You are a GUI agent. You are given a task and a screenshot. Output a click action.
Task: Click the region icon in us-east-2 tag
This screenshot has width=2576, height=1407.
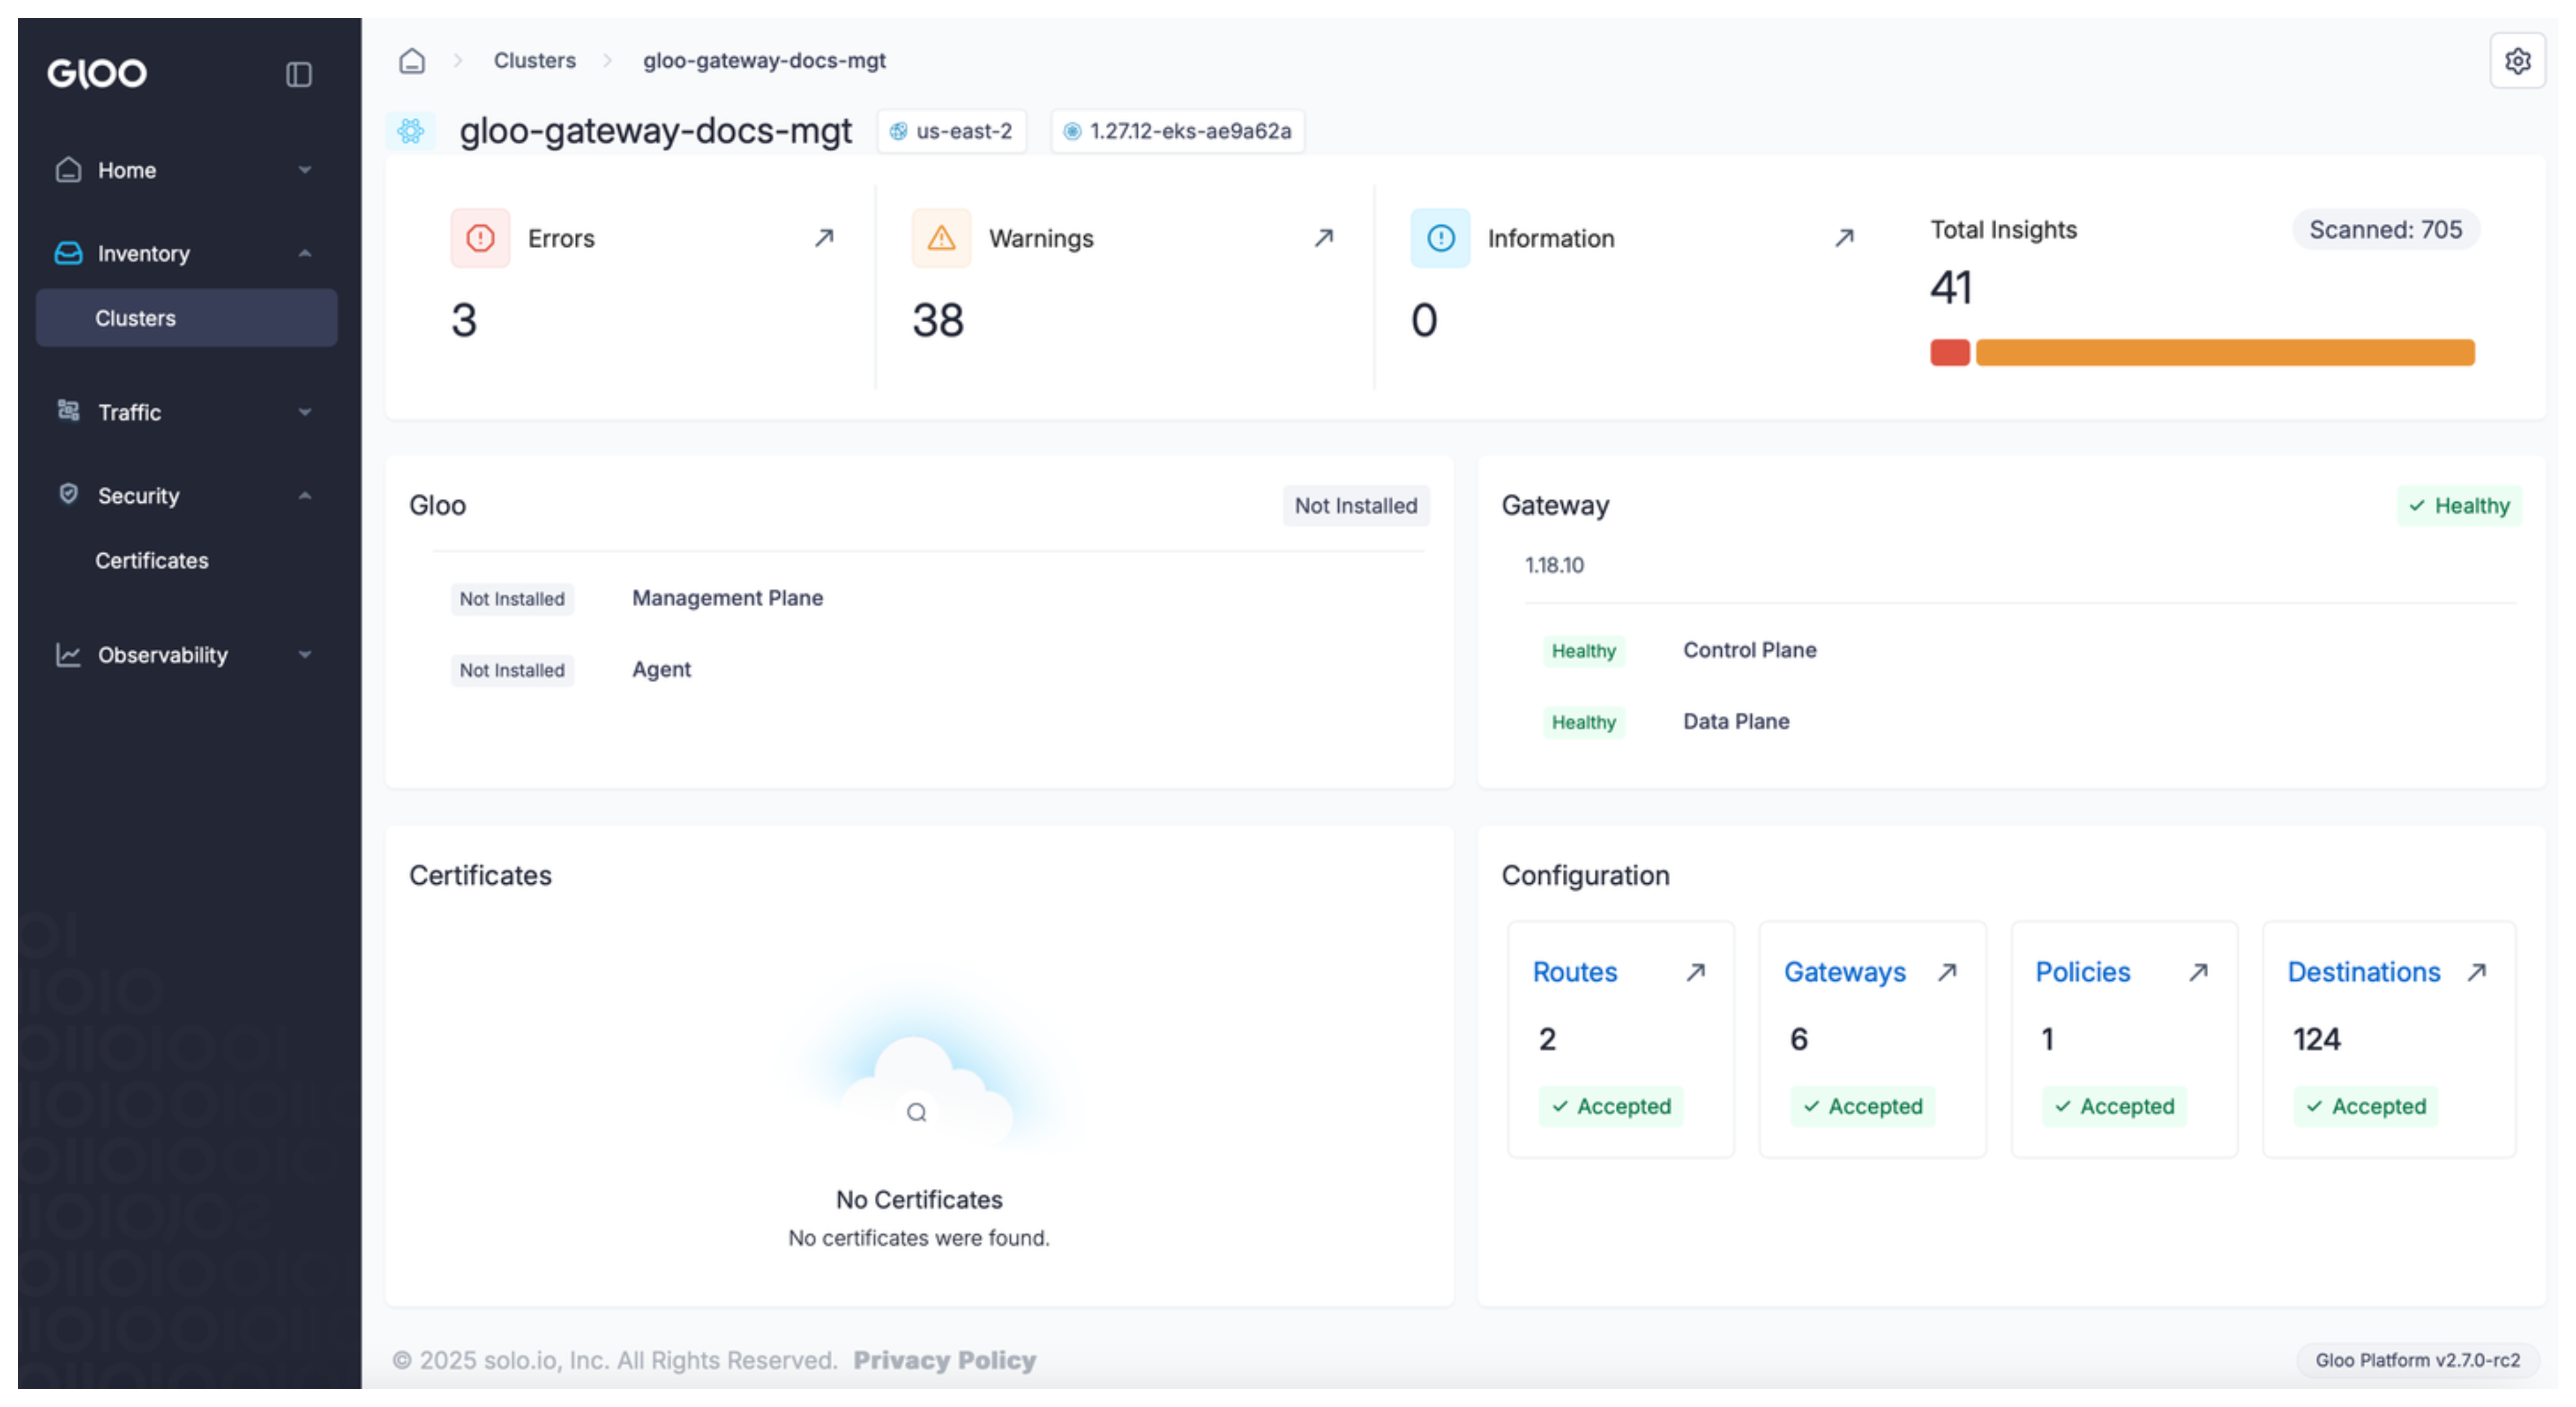898,131
